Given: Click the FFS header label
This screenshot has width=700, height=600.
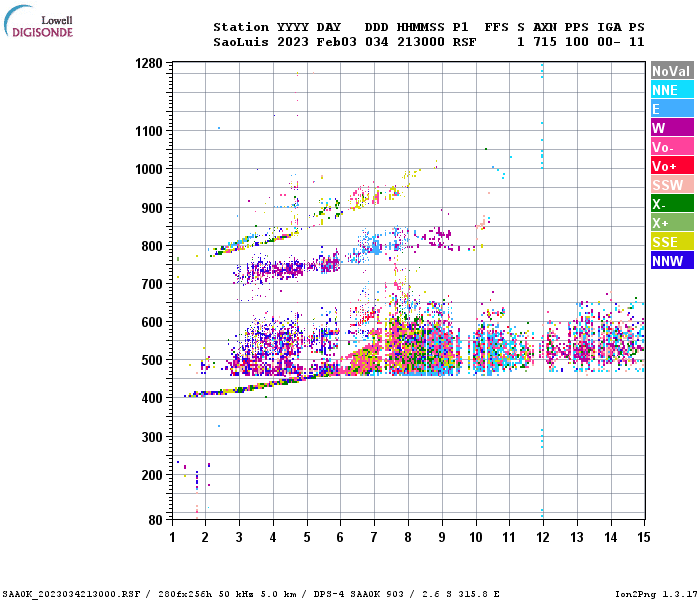Looking at the screenshot, I should (496, 27).
